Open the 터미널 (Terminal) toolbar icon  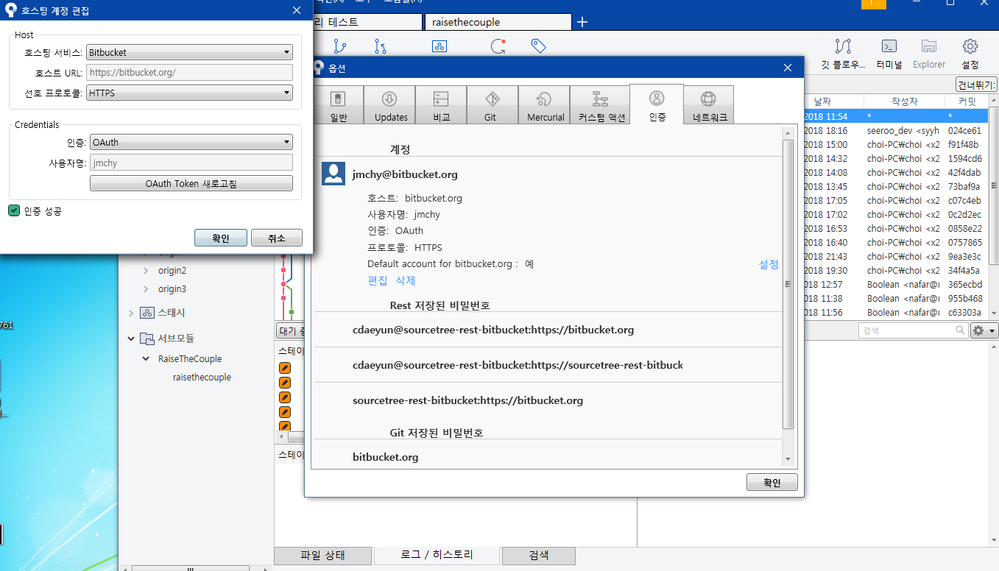tap(889, 54)
